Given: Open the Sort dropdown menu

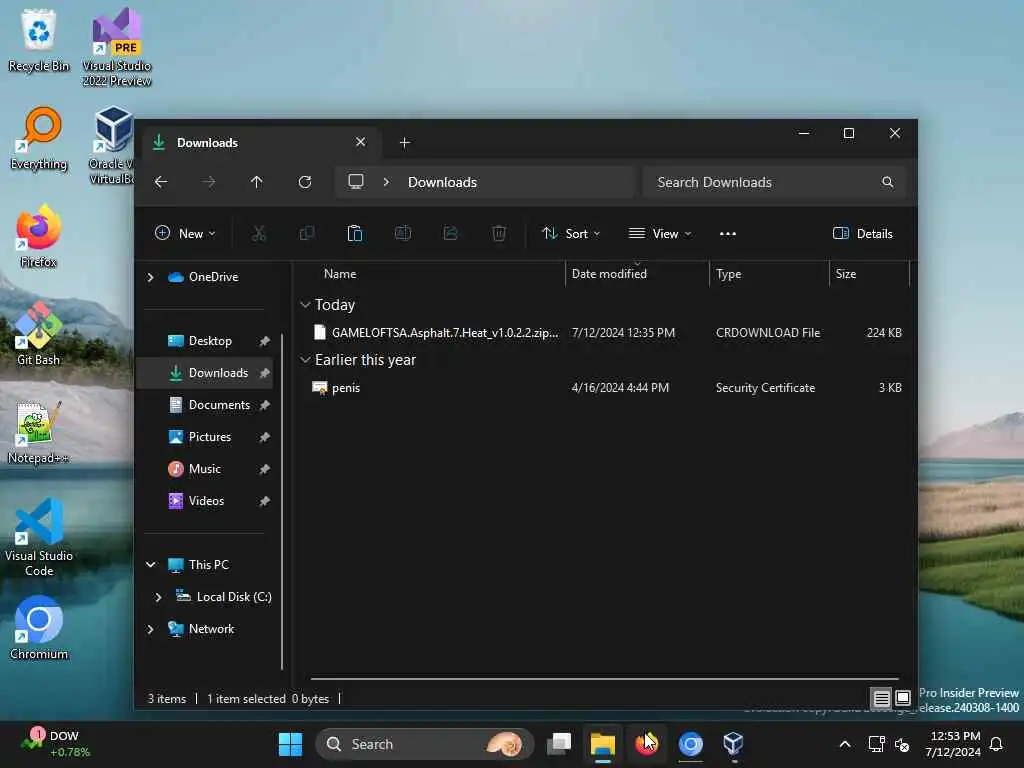Looking at the screenshot, I should [x=570, y=233].
